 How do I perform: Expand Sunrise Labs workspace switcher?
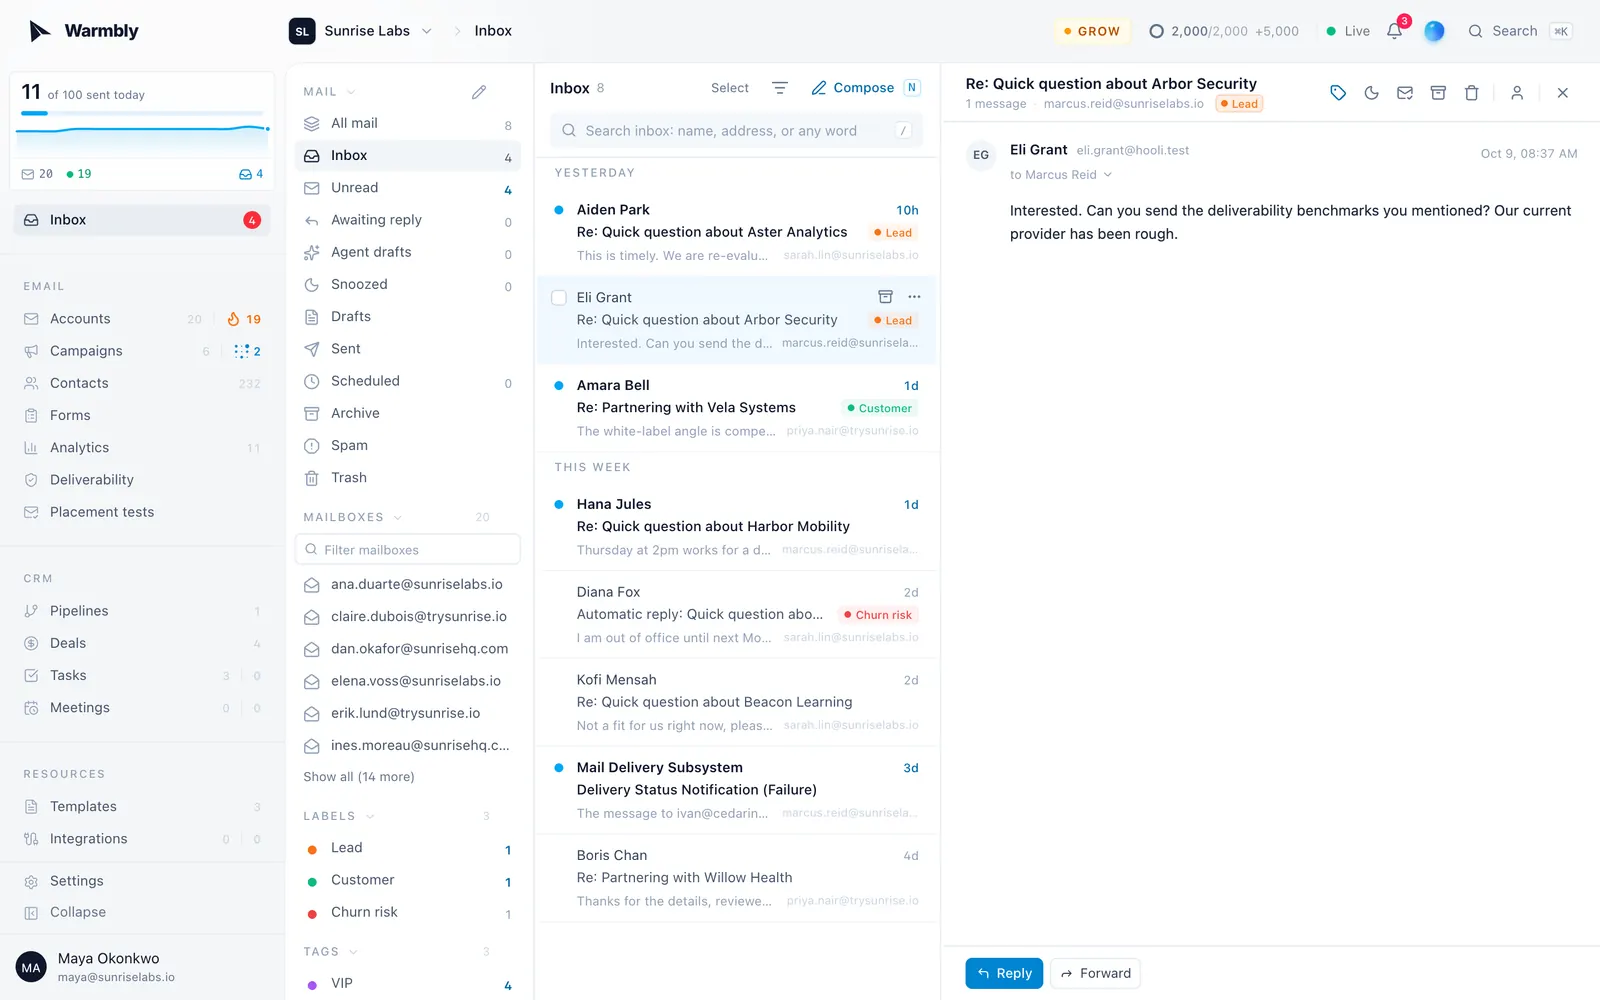click(x=361, y=31)
